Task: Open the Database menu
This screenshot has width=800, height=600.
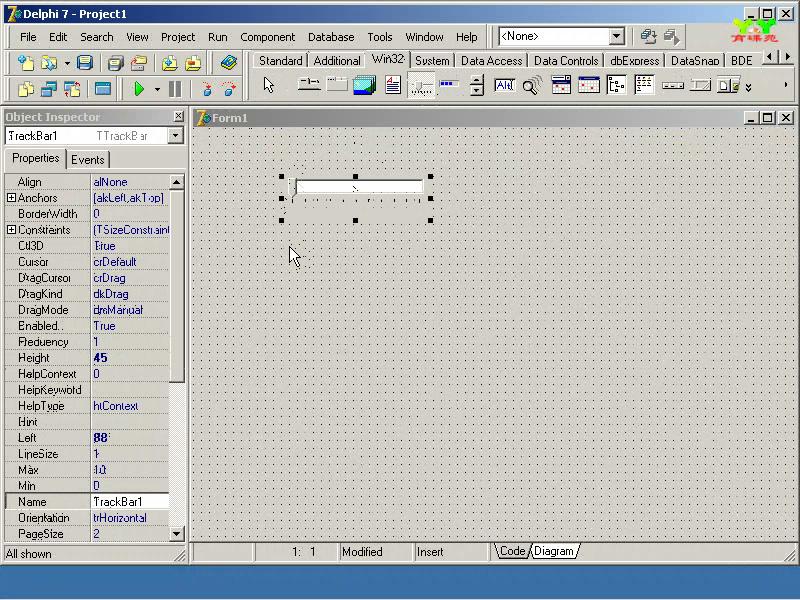Action: 331,37
